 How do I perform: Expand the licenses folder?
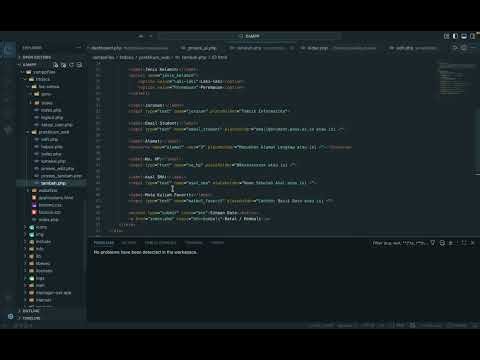(x=52, y=271)
